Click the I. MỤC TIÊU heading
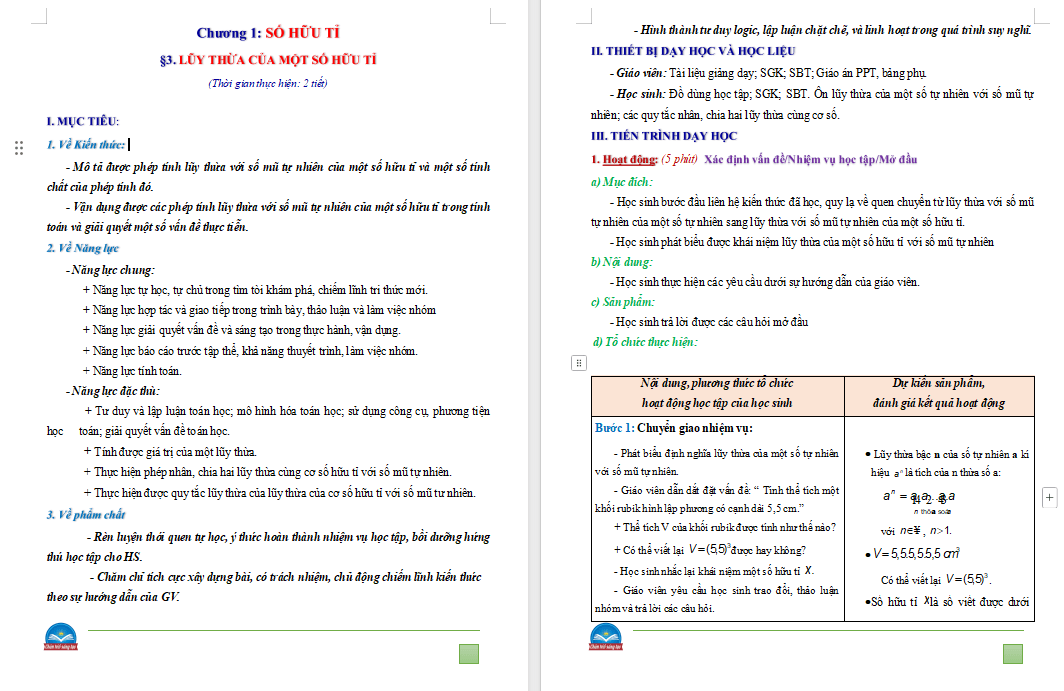 pos(82,121)
